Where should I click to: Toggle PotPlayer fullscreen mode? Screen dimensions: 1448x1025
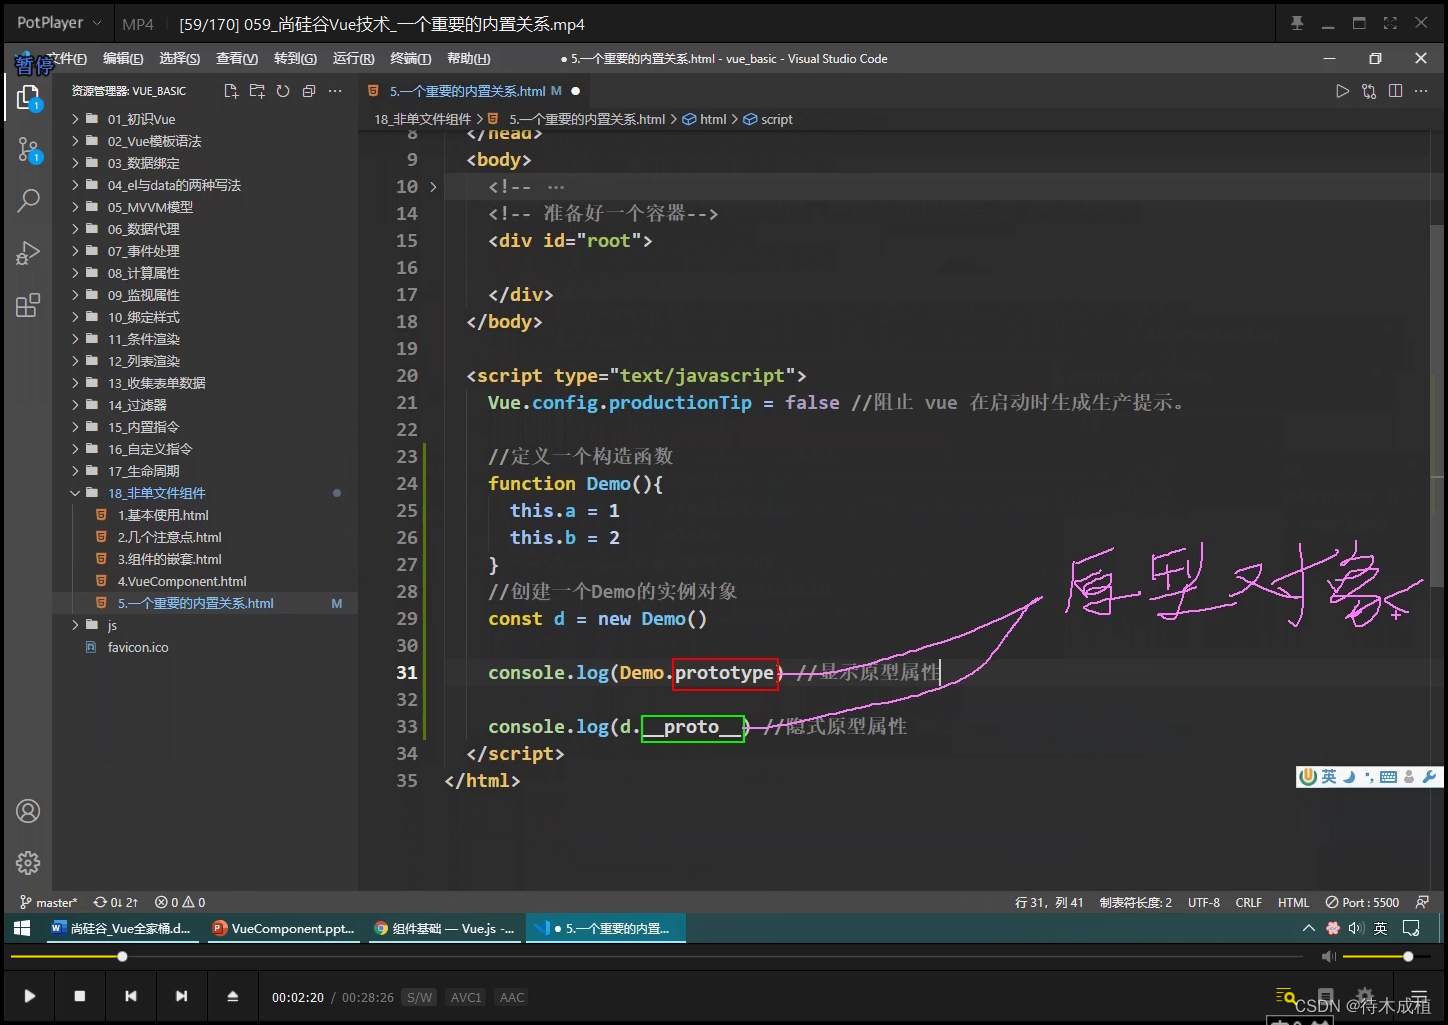click(1390, 23)
